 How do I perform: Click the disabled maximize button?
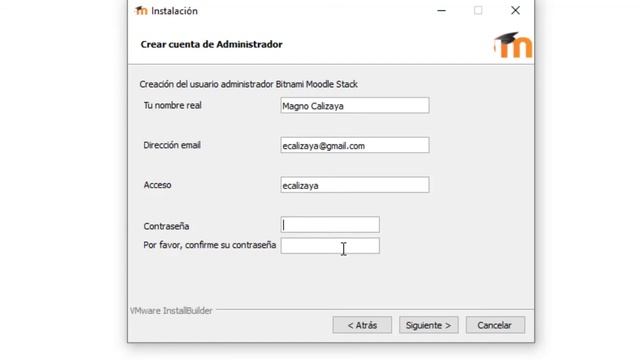pos(478,11)
